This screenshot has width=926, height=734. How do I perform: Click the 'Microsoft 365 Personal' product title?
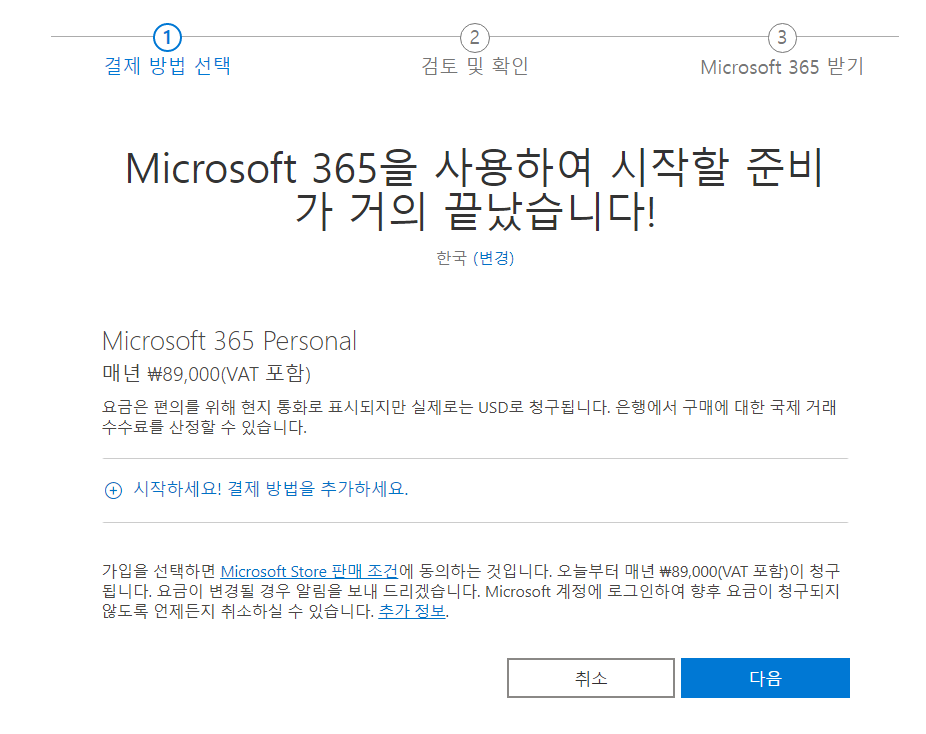click(x=229, y=341)
